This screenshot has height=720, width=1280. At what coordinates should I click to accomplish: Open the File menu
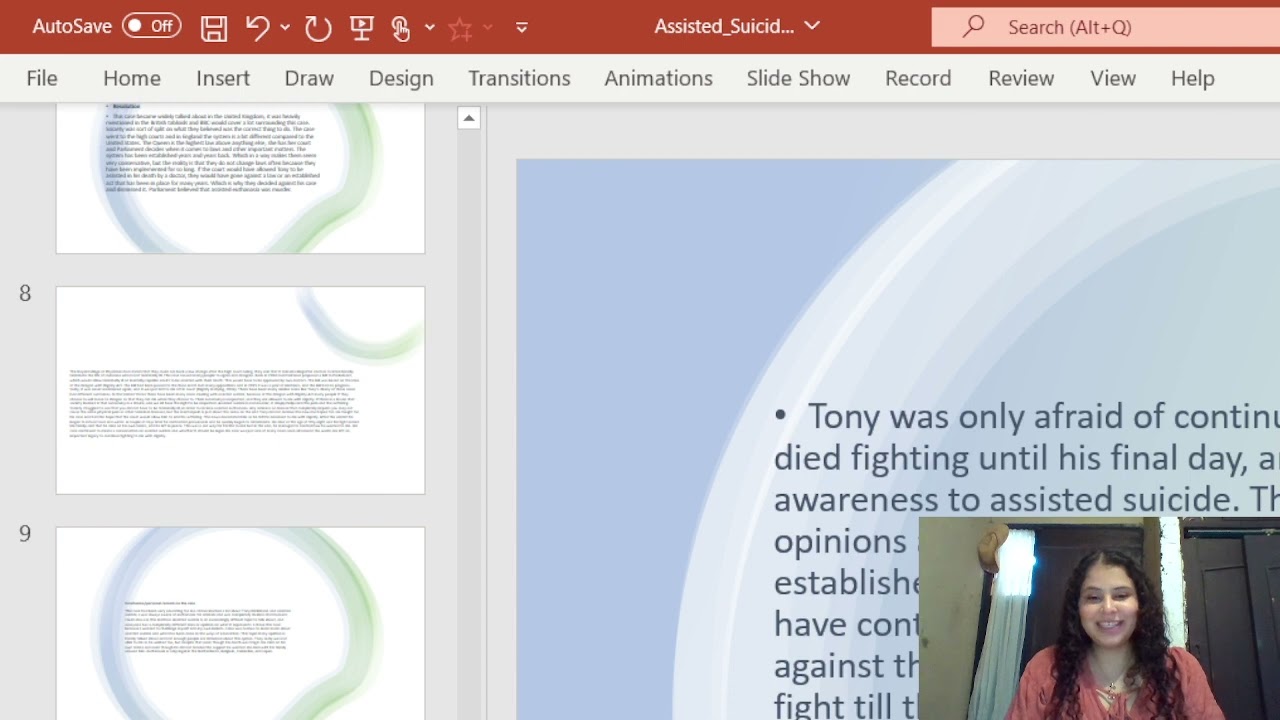pos(42,78)
